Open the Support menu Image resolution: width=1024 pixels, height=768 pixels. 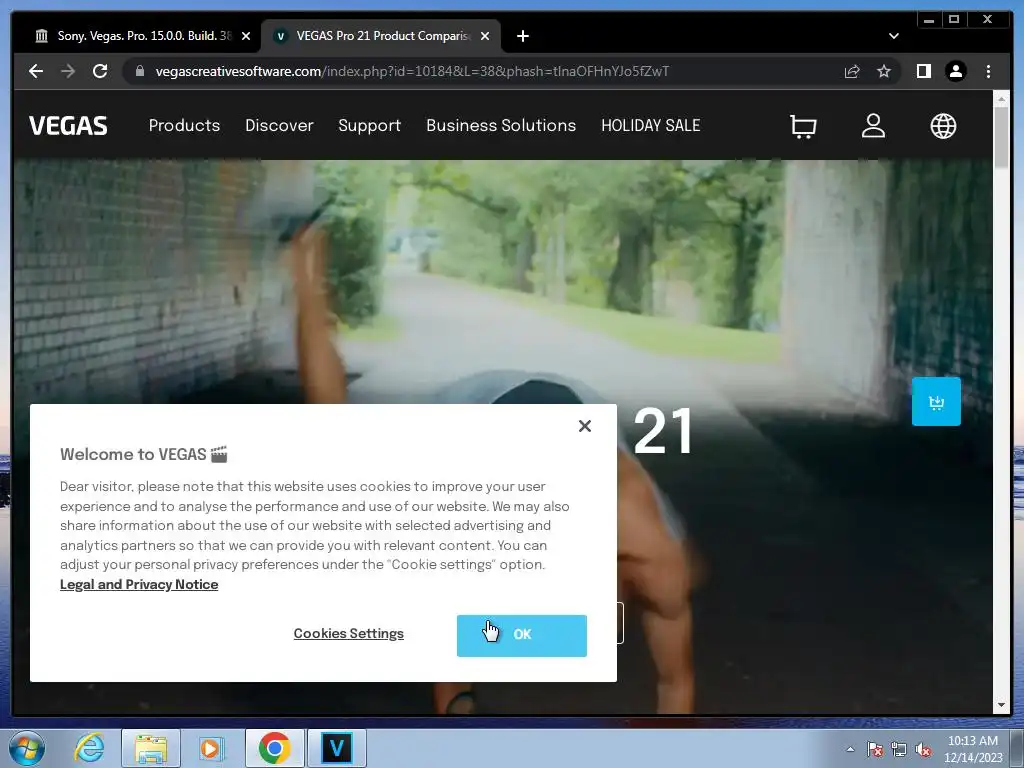[x=370, y=125]
